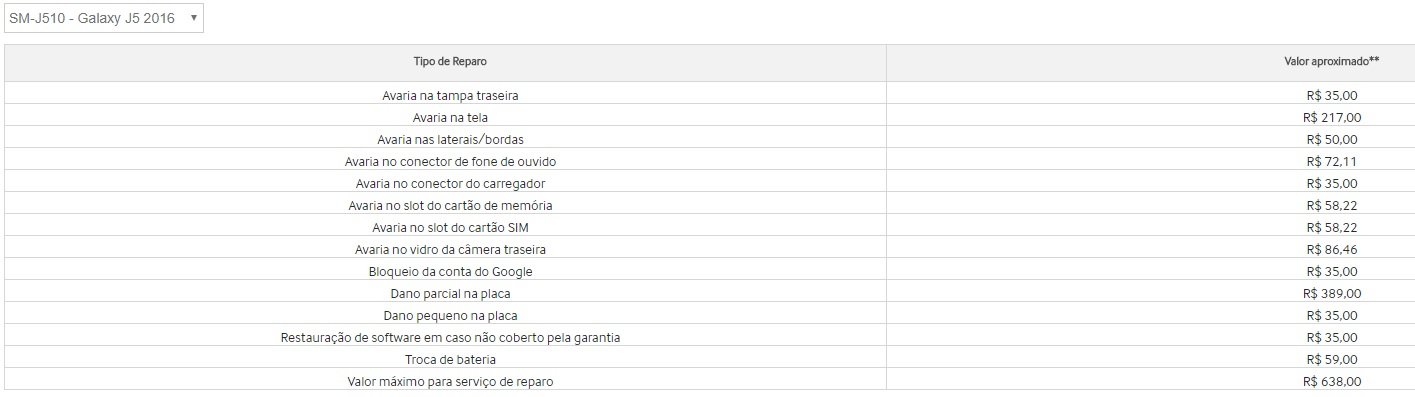Open the SM-J510 Galaxy J5 2016 model dropdown
This screenshot has width=1415, height=397.
(104, 18)
